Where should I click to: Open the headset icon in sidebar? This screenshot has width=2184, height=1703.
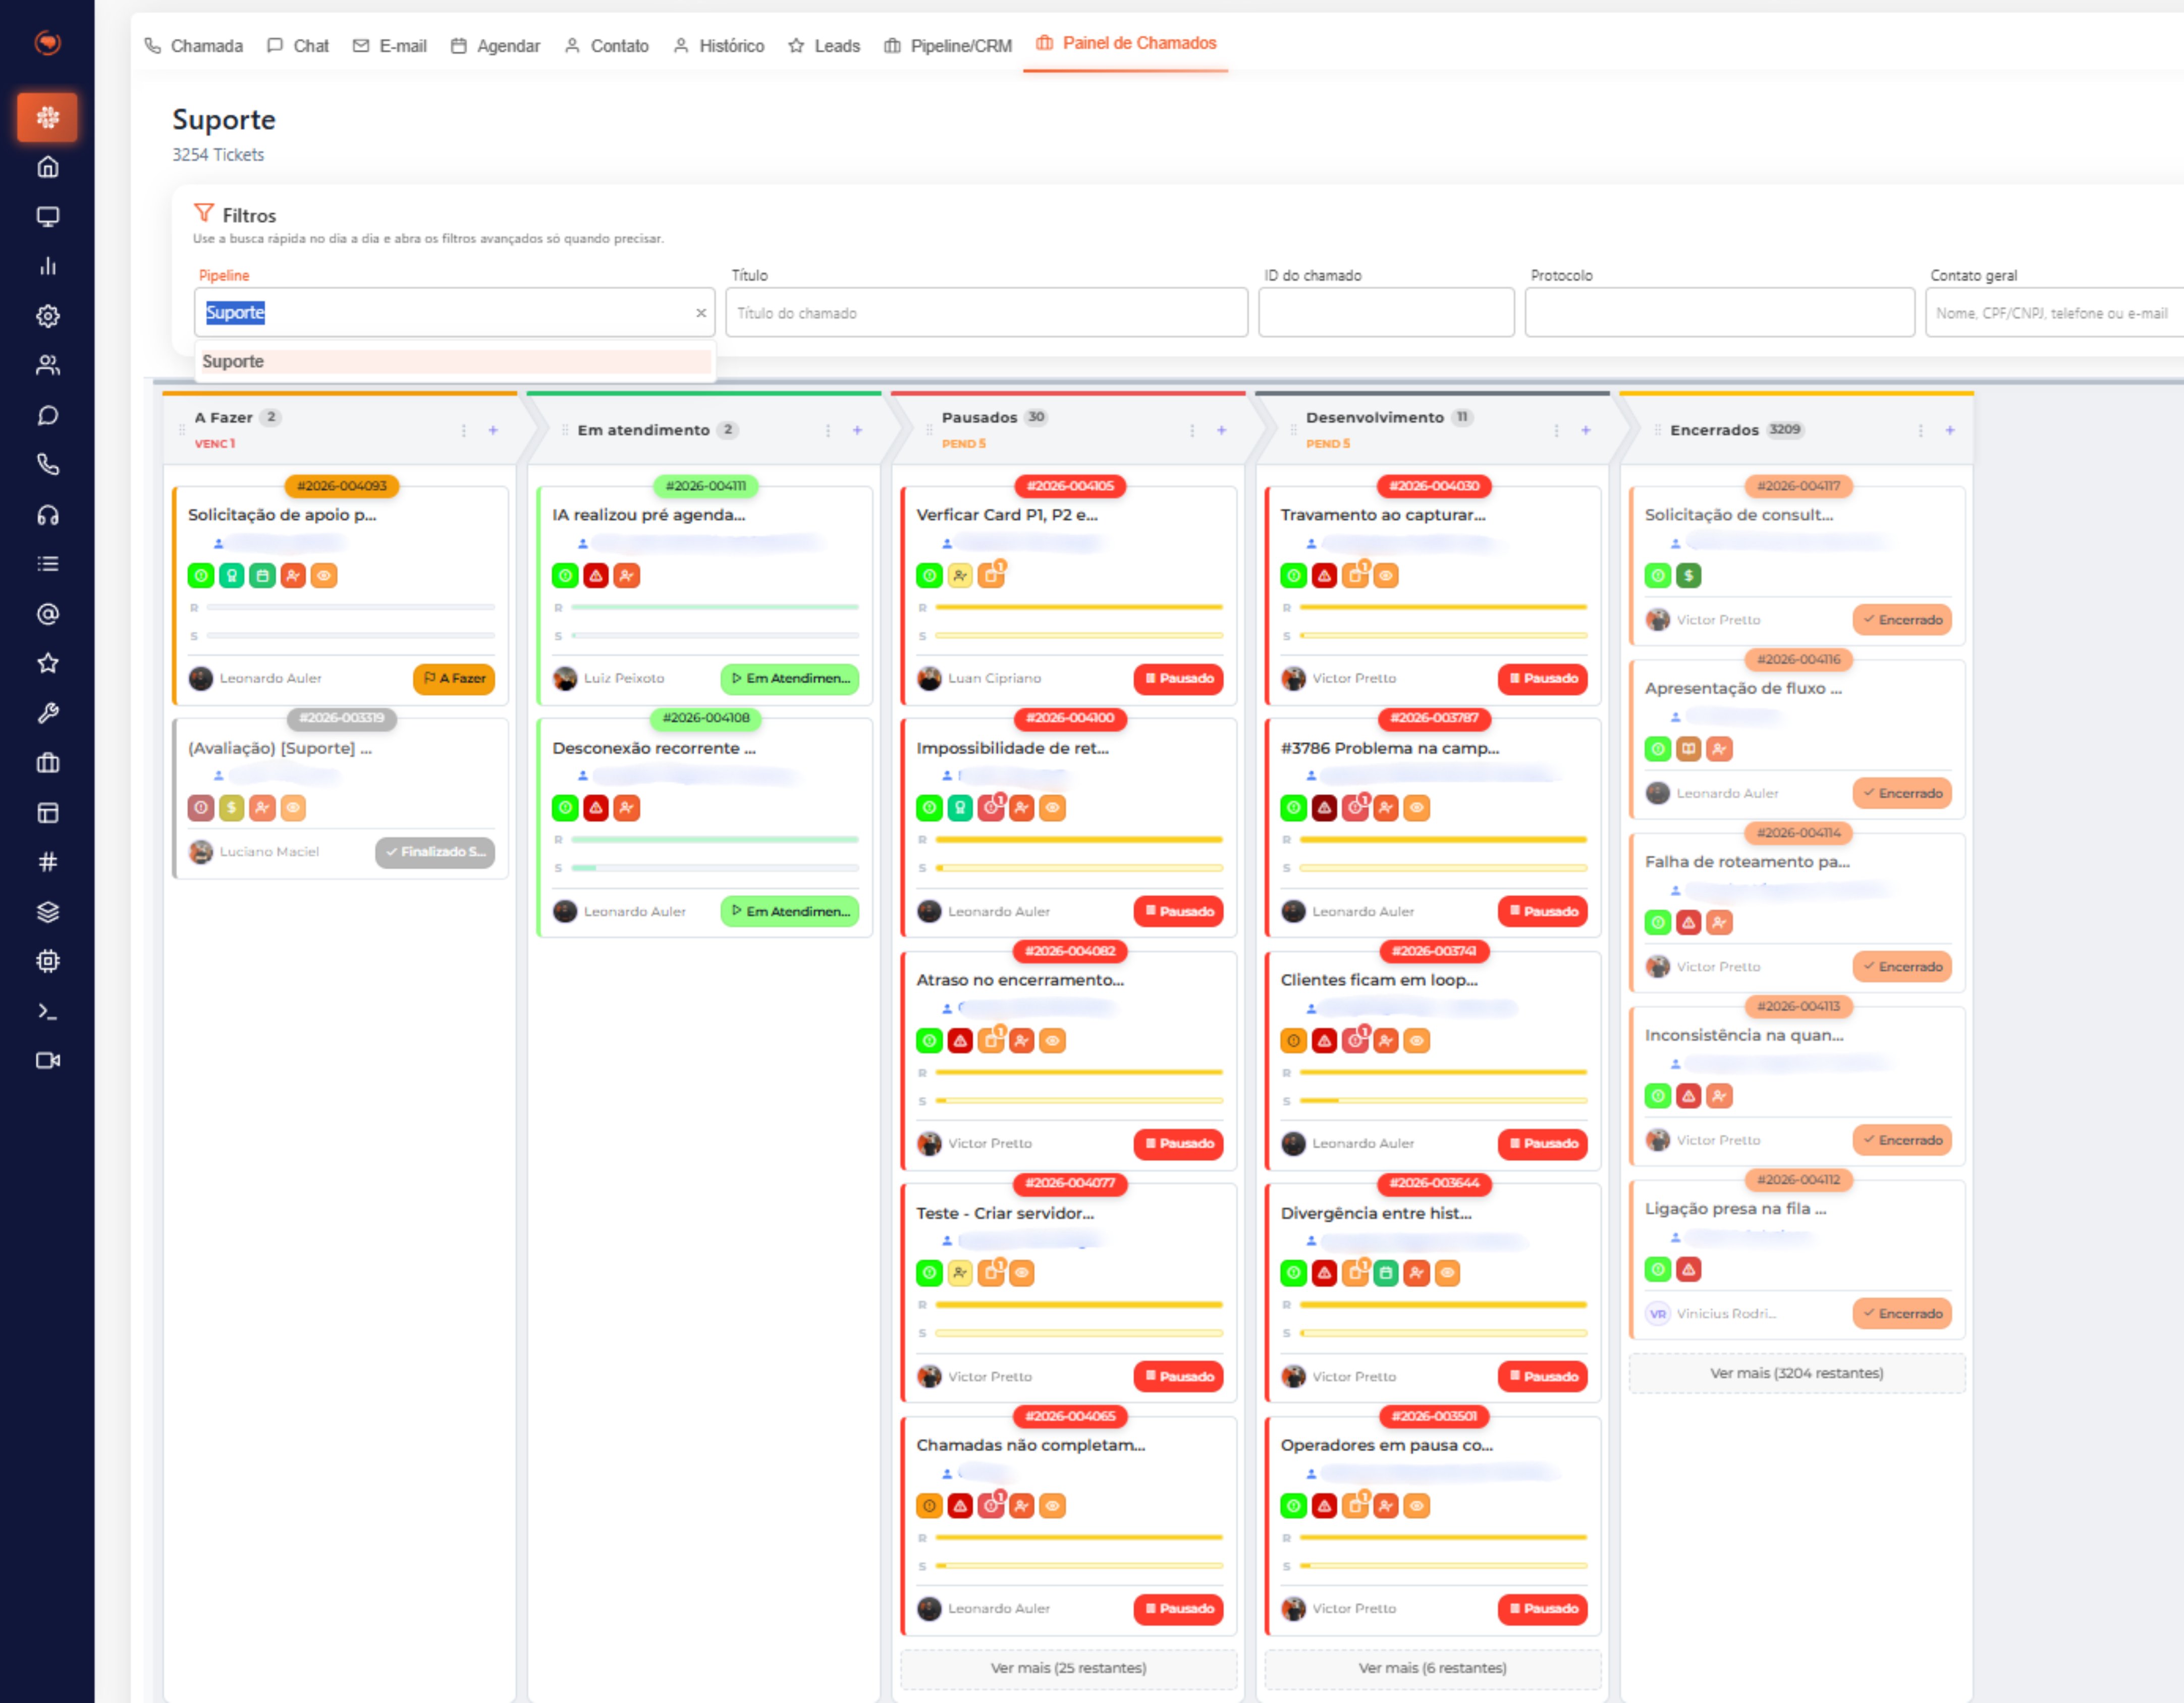[47, 515]
